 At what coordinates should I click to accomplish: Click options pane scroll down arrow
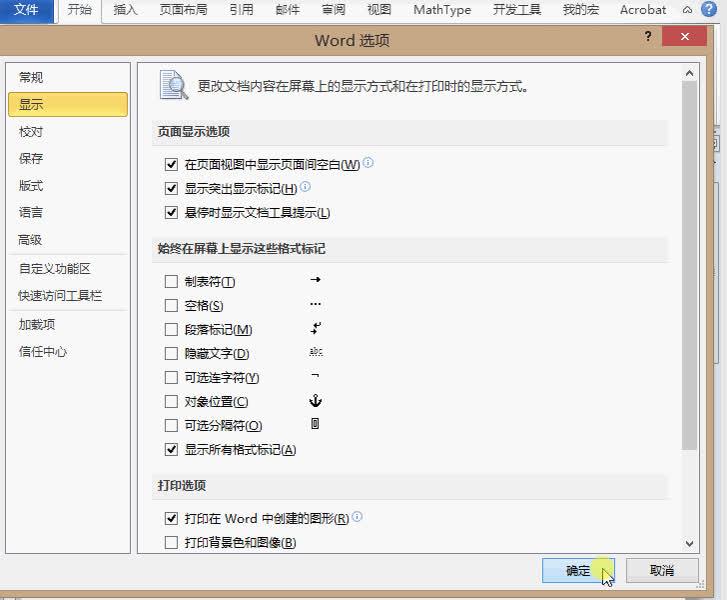689,543
